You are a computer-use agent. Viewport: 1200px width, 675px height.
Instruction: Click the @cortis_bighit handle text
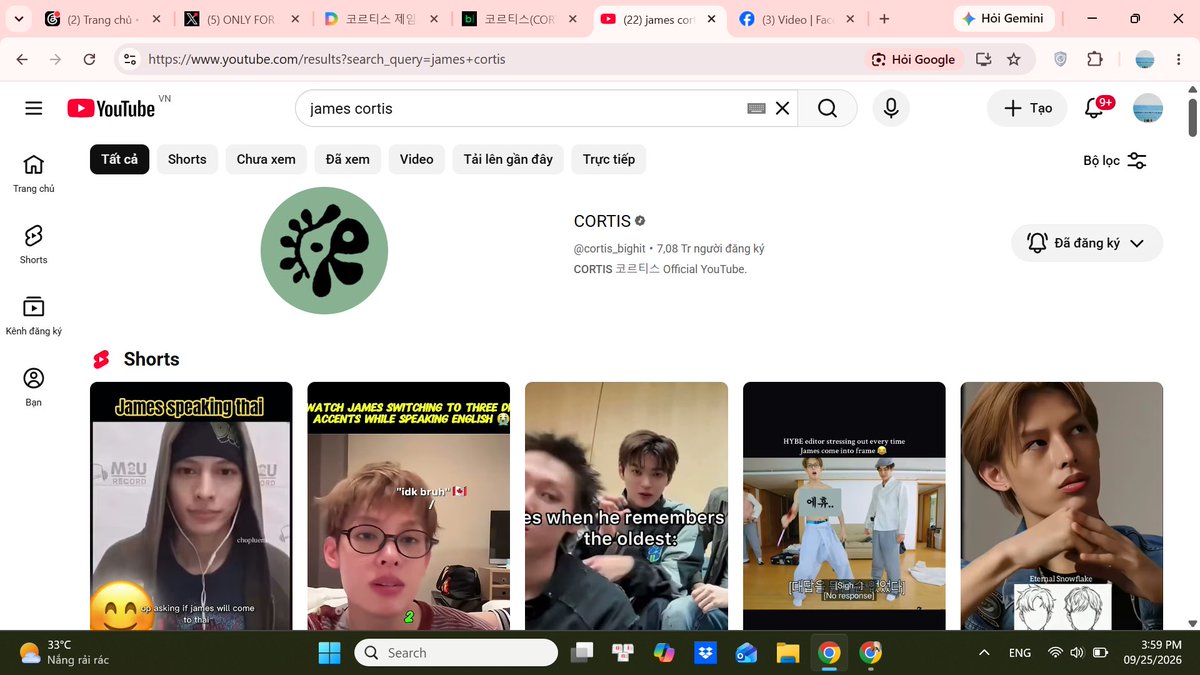[x=610, y=248]
